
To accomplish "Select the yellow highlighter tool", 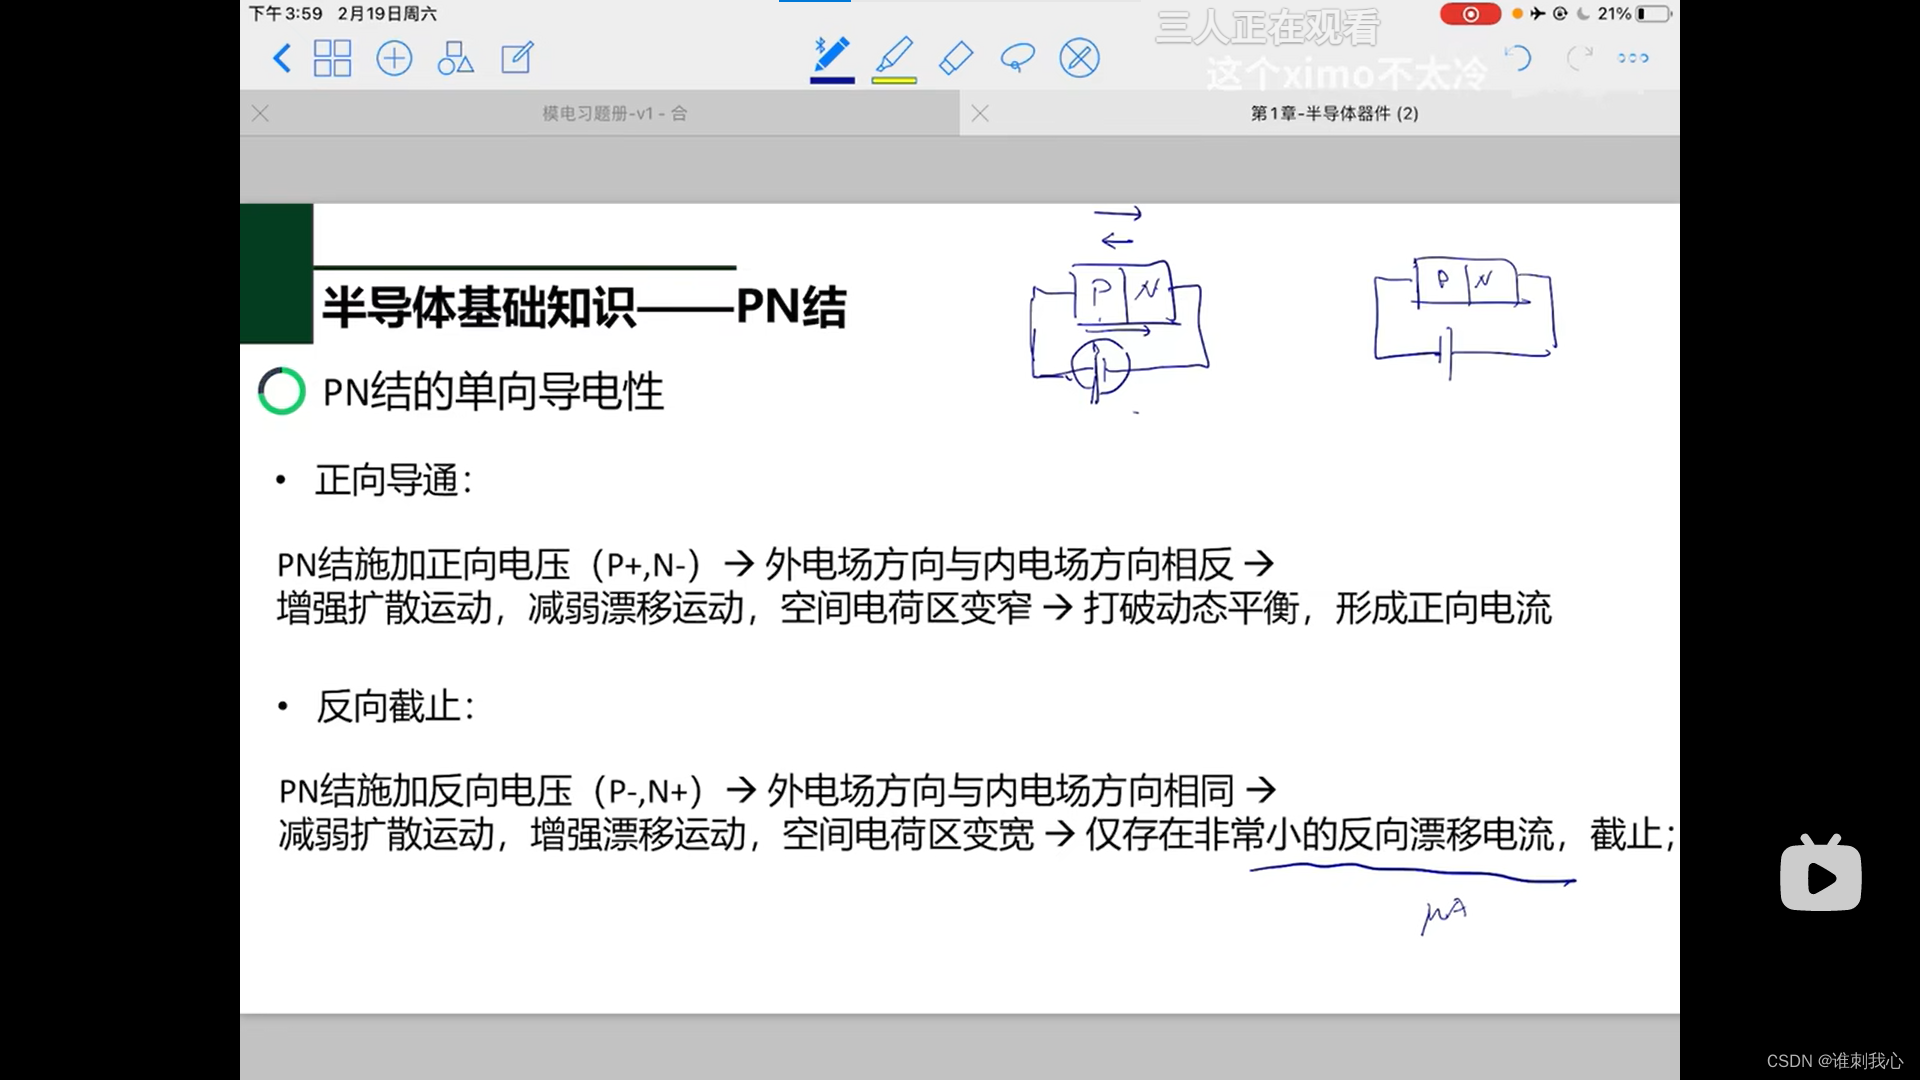I will (894, 55).
